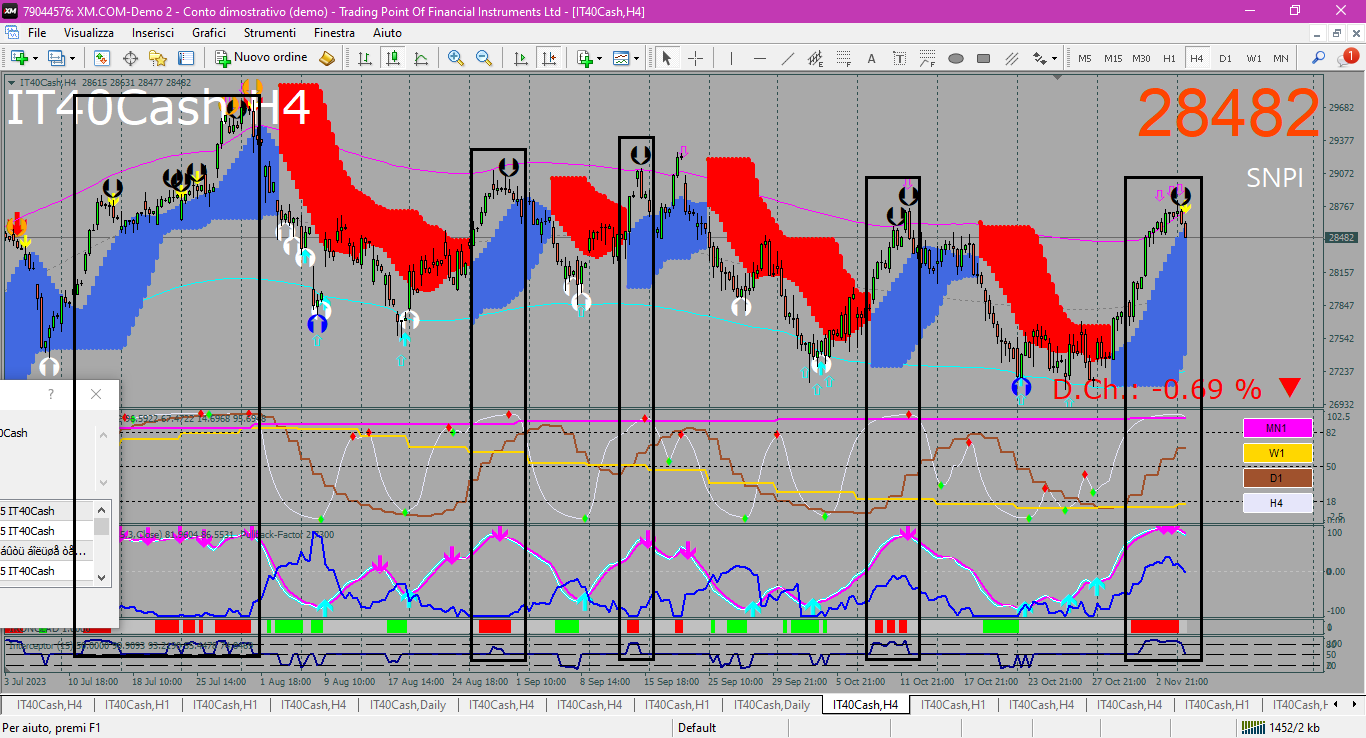Click the dialog list's scroll-up arrow
Screen dimensions: 1366x738
click(101, 509)
